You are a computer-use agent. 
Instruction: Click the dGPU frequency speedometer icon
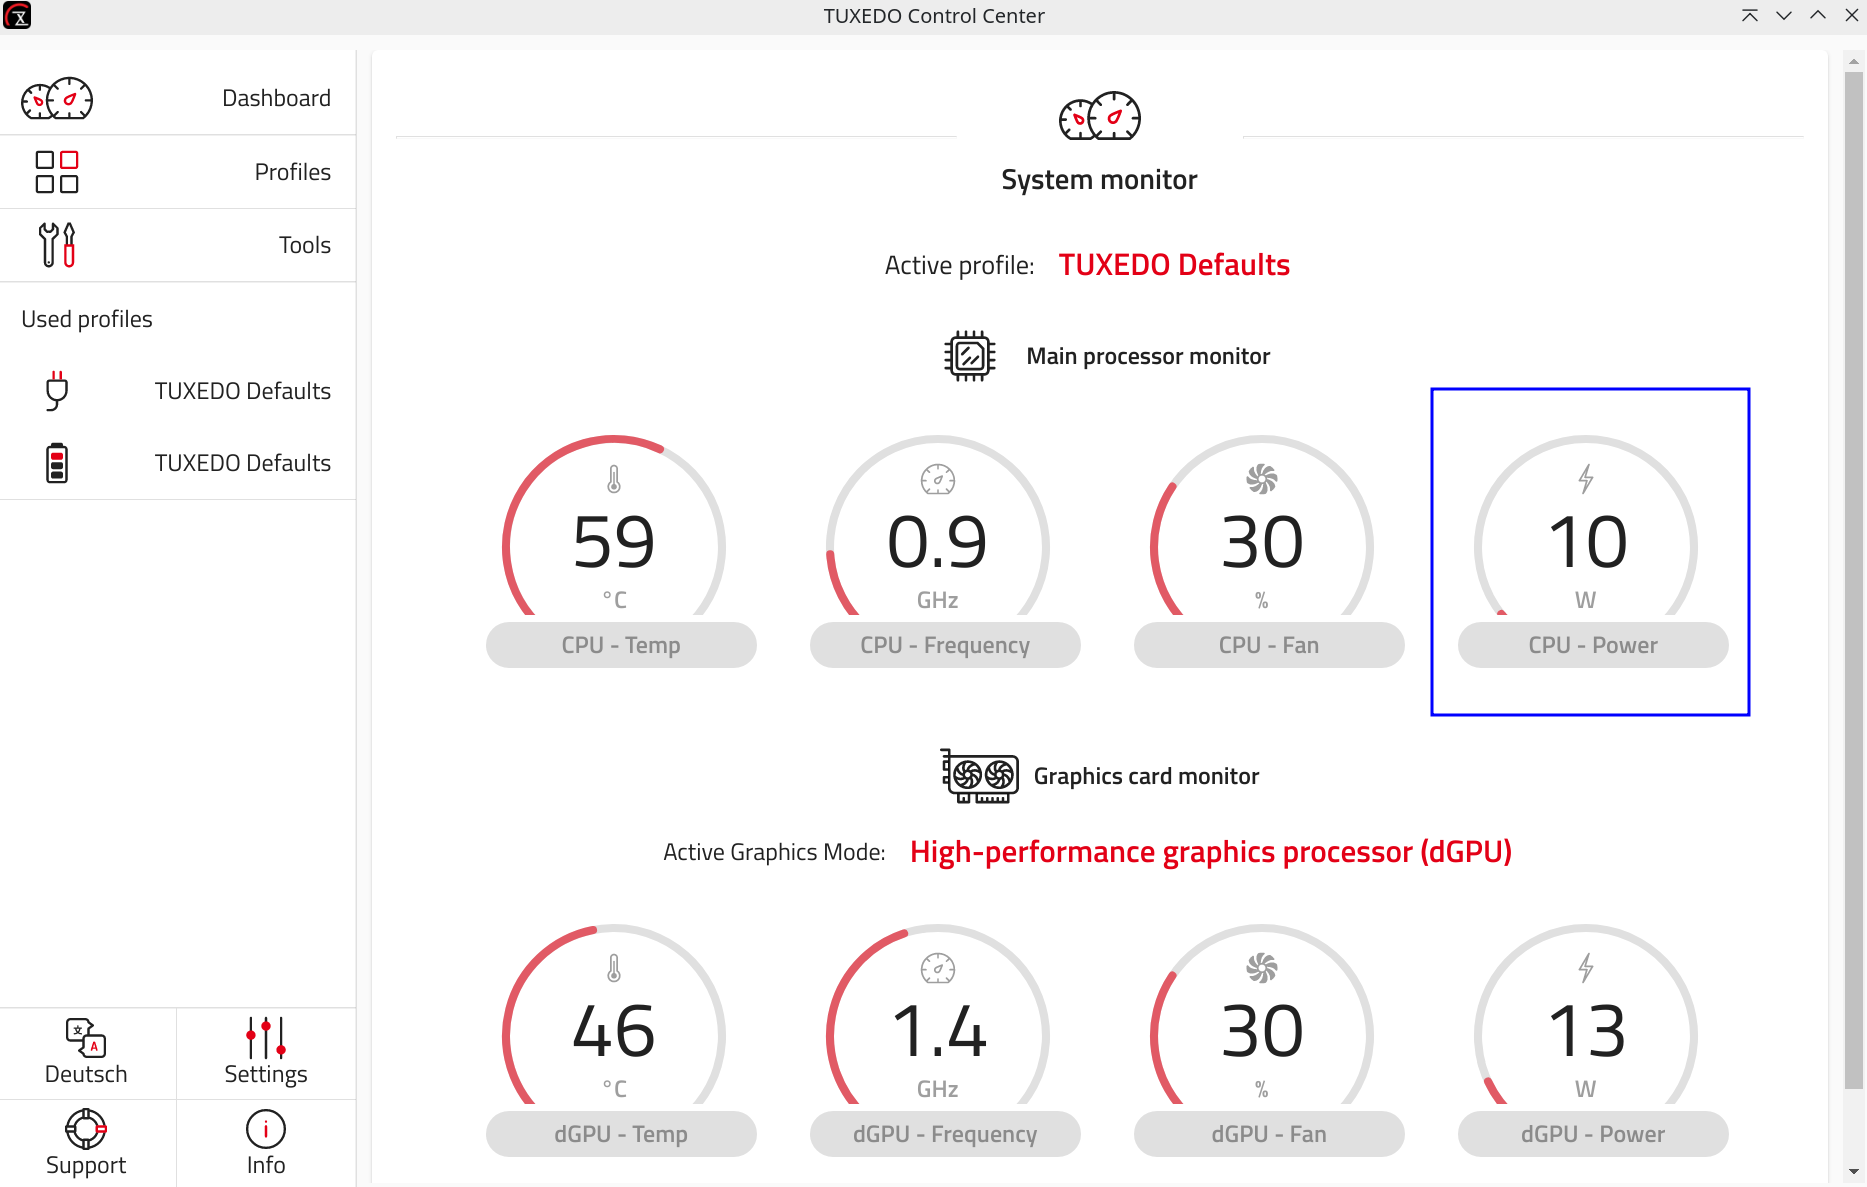point(938,969)
